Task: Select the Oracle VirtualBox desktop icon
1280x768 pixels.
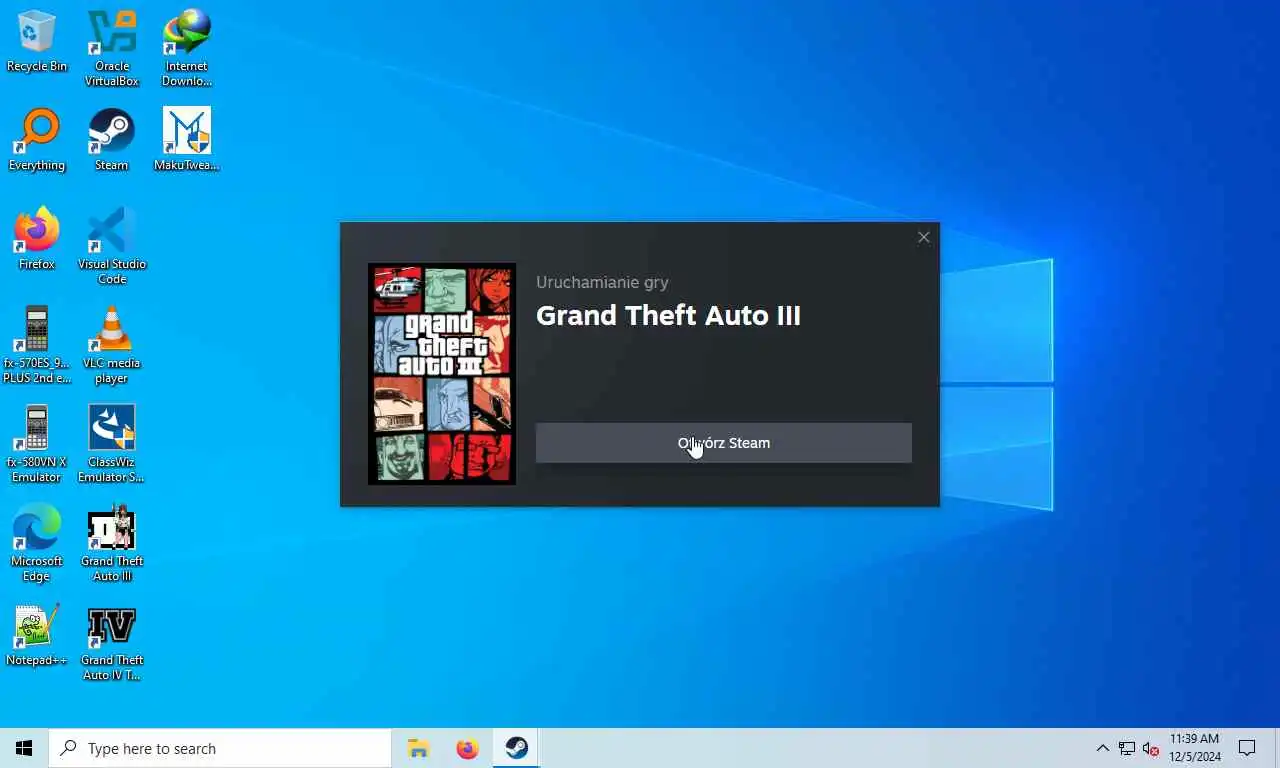Action: (x=112, y=48)
